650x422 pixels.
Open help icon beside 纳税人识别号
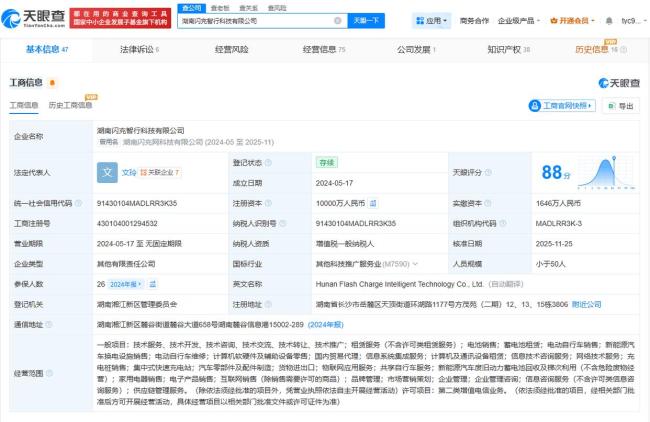click(x=282, y=223)
